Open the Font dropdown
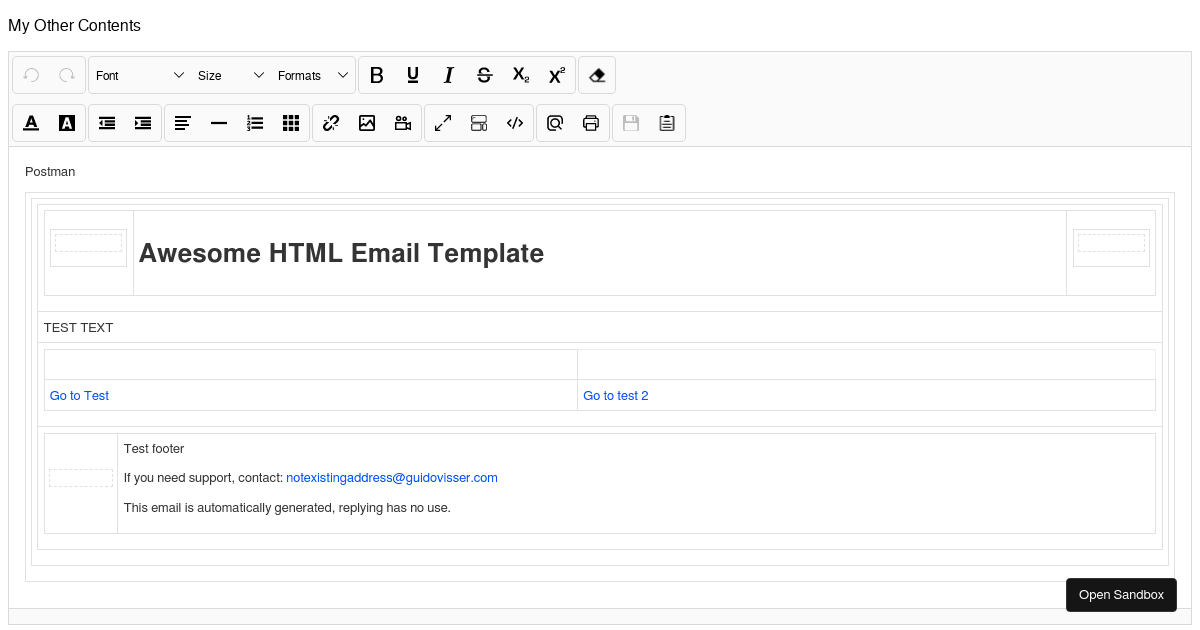 [138, 75]
